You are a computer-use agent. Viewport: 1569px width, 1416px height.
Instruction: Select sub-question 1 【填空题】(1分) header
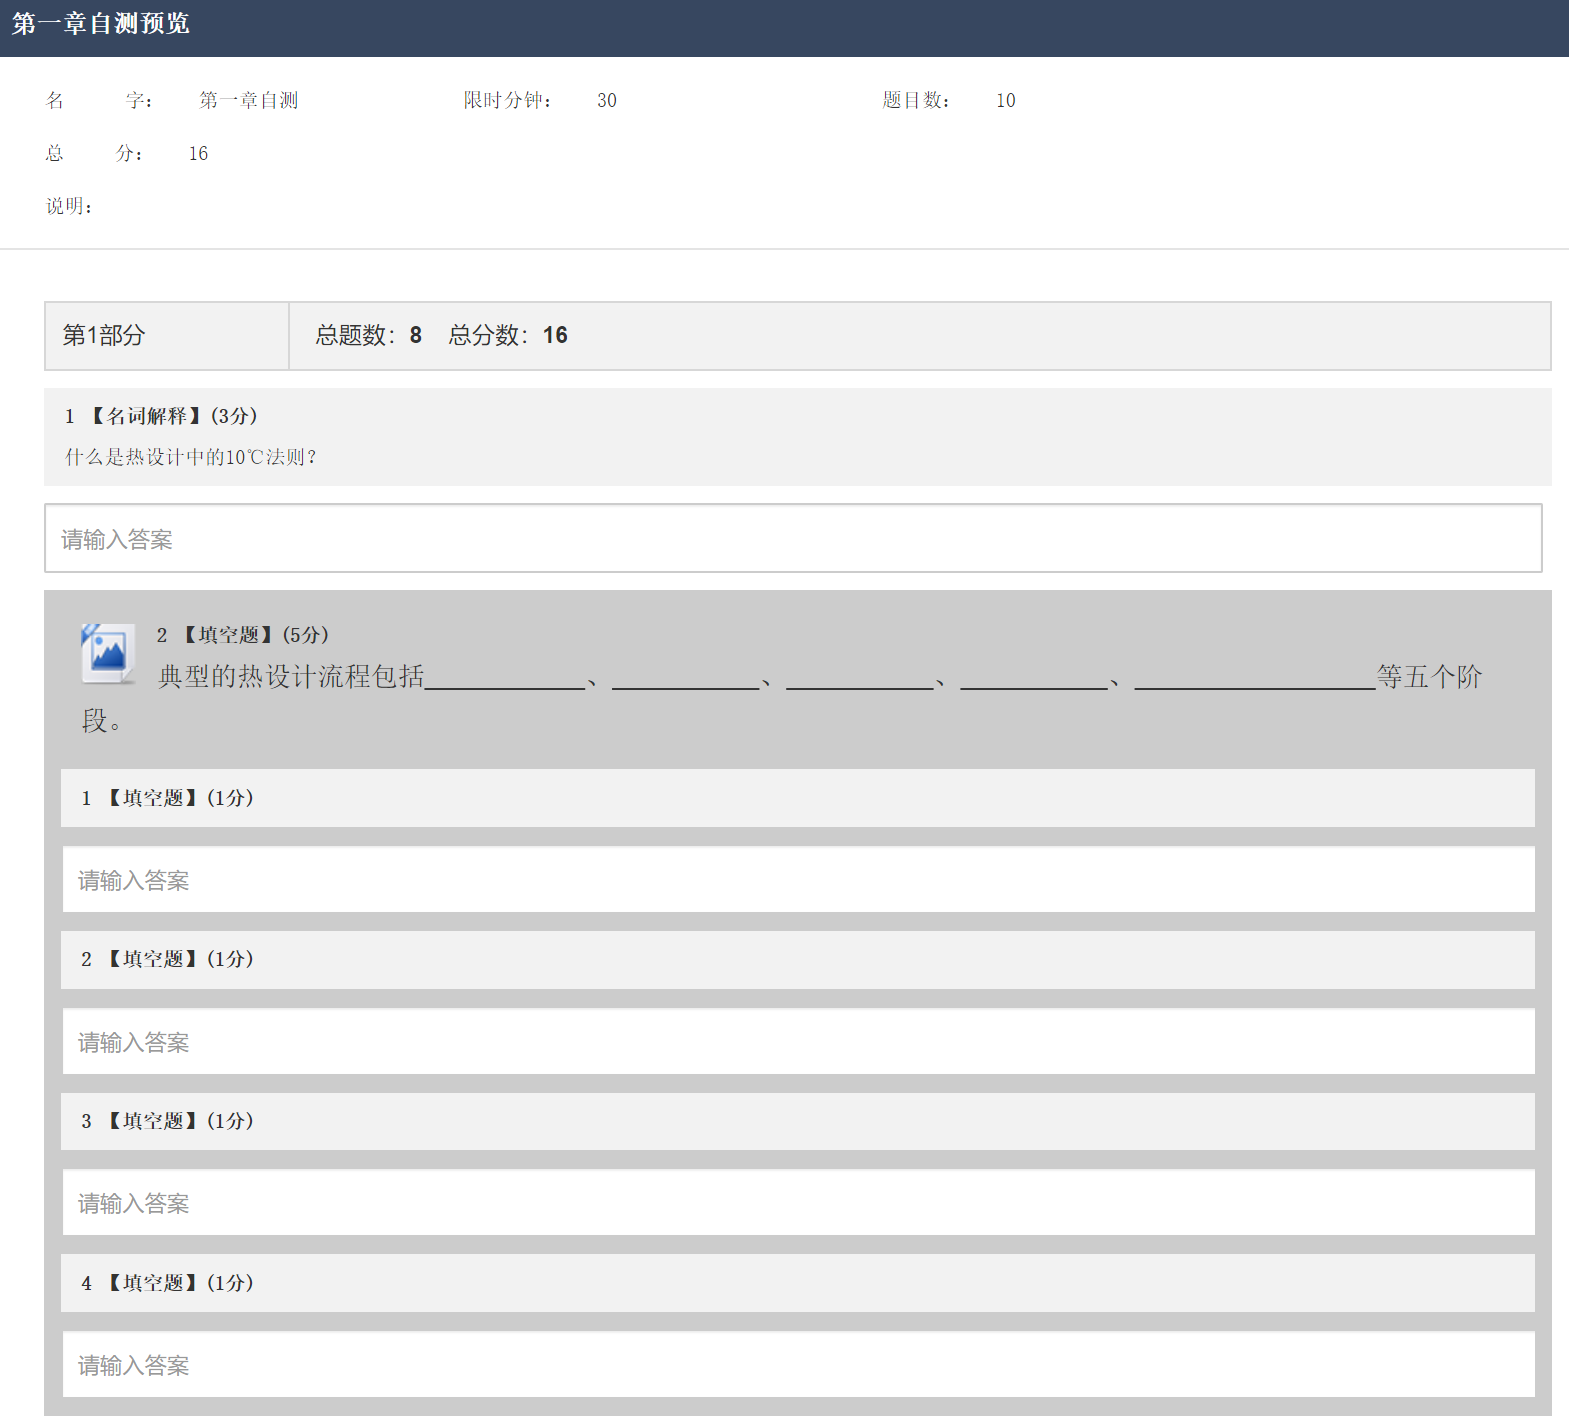[178, 798]
